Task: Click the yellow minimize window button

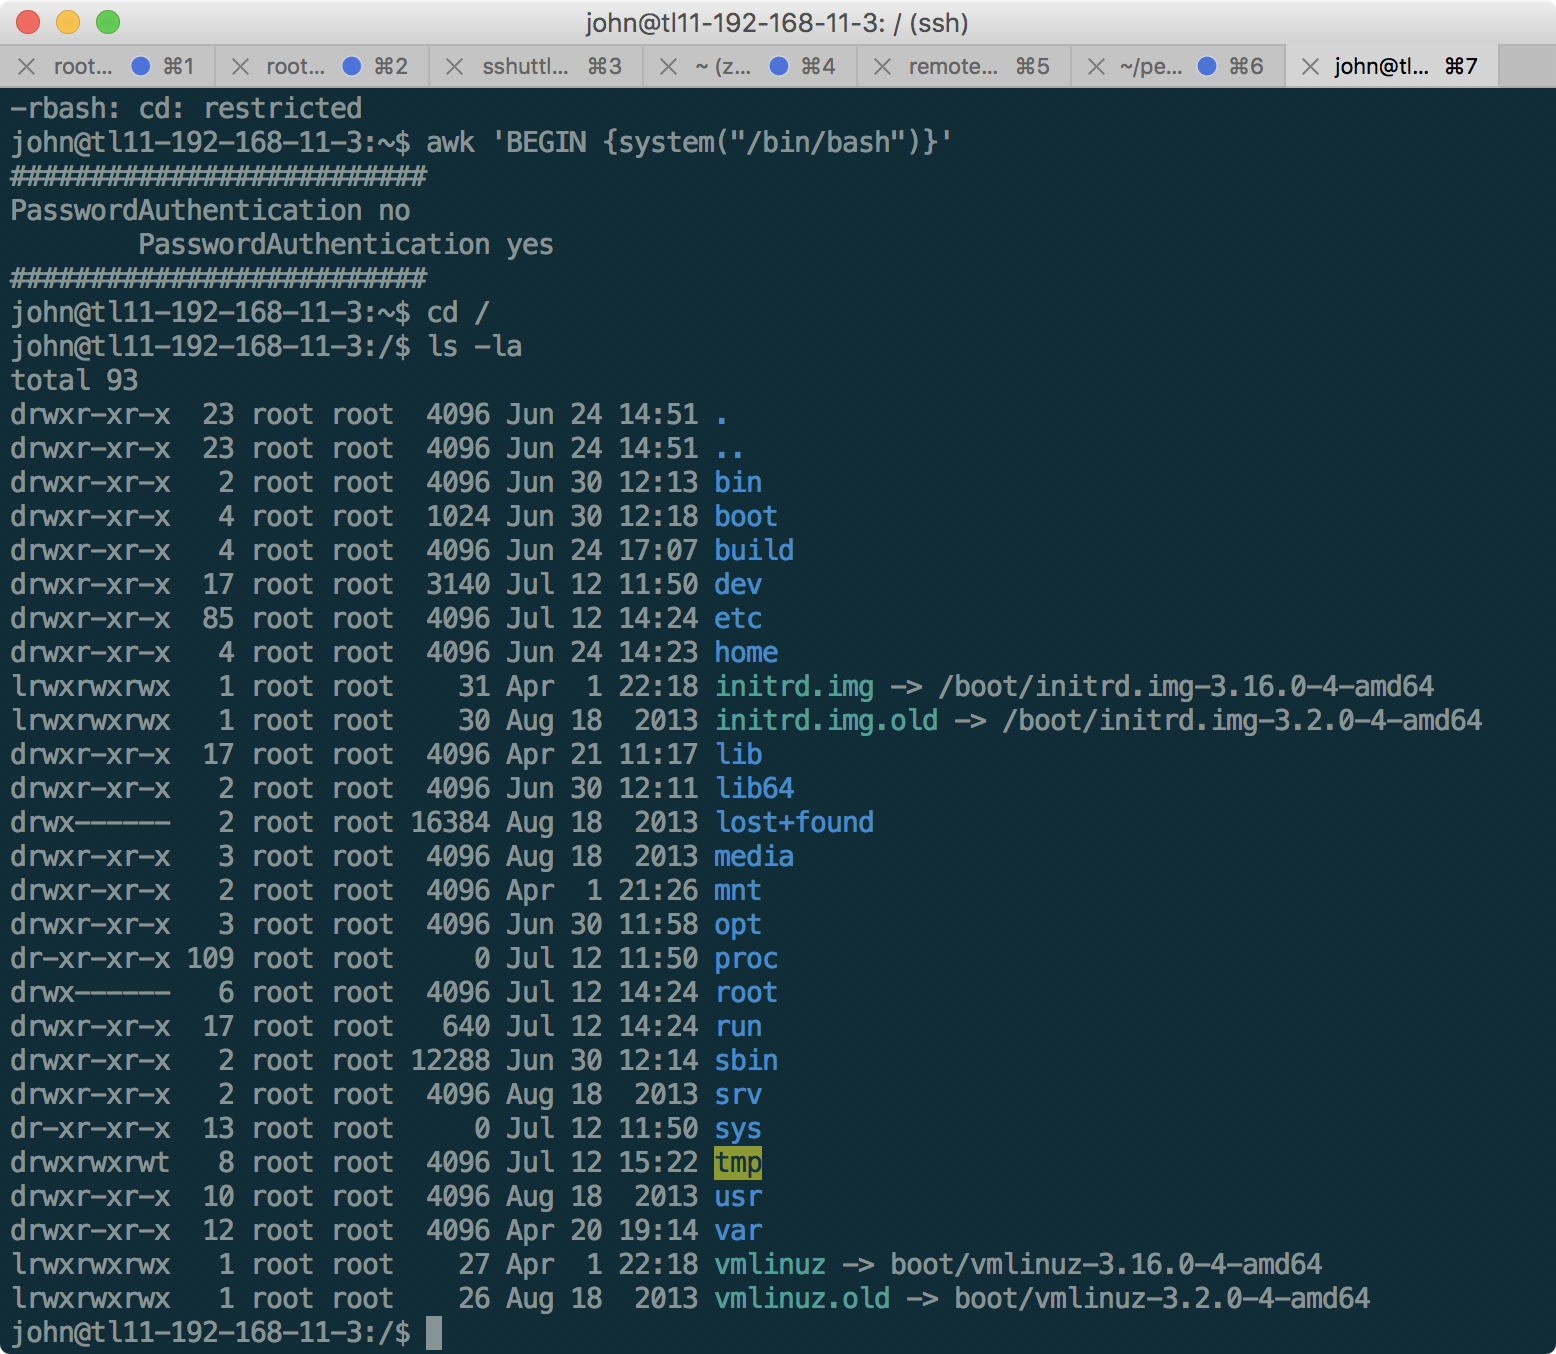Action: point(68,22)
